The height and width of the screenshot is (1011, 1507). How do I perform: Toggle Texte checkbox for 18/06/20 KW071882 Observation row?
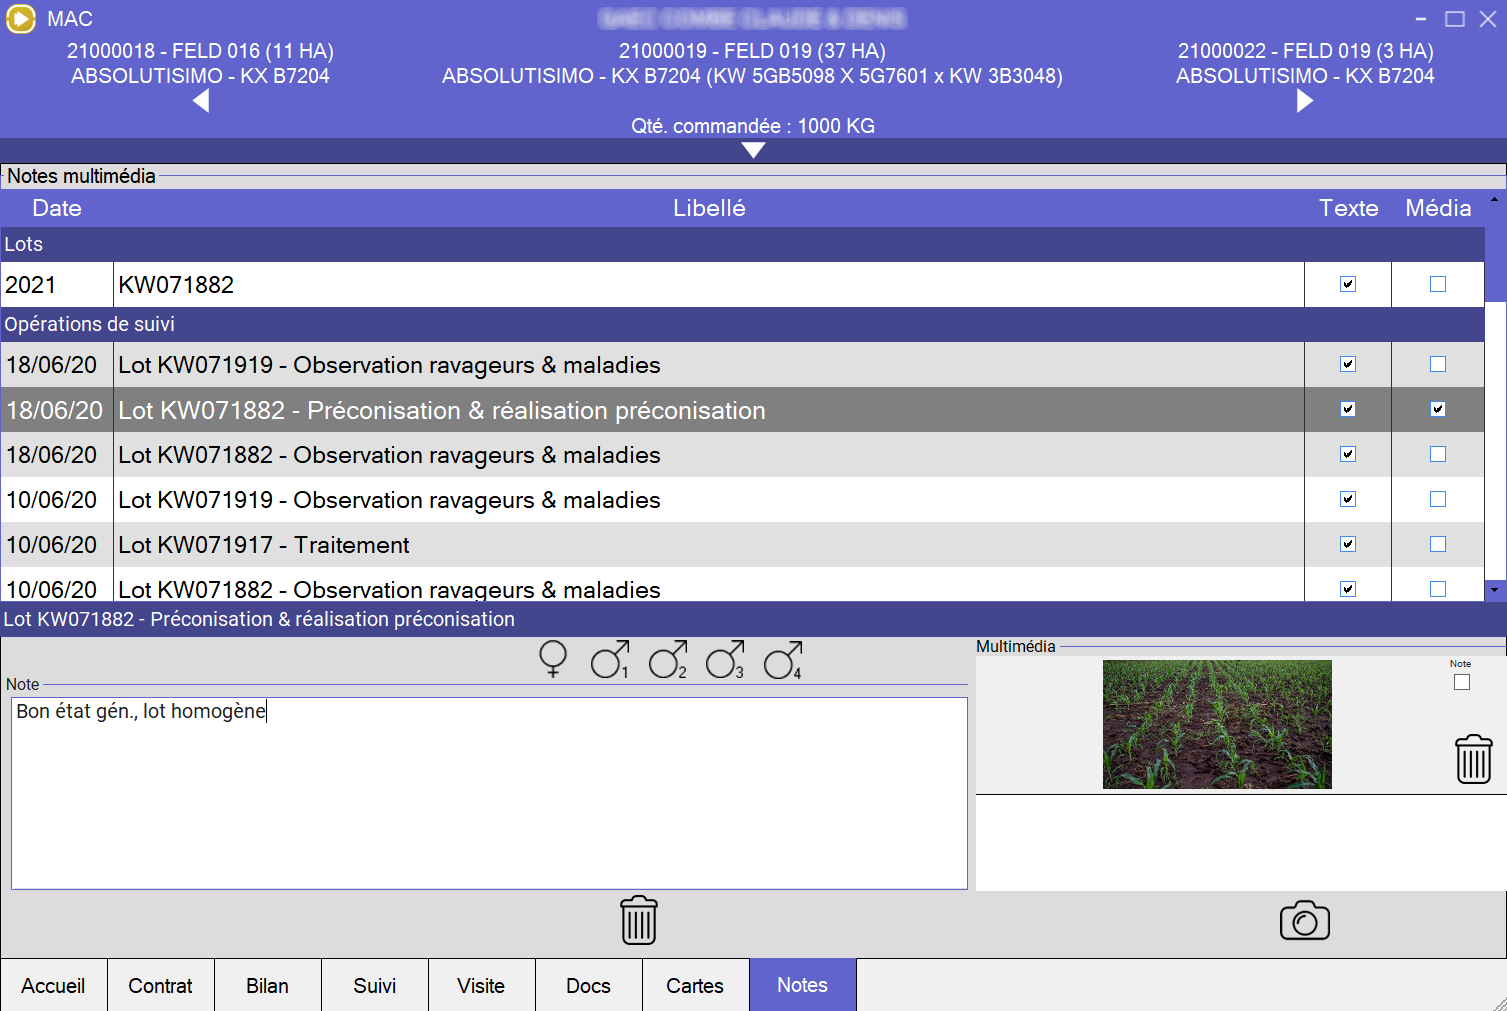click(1348, 454)
